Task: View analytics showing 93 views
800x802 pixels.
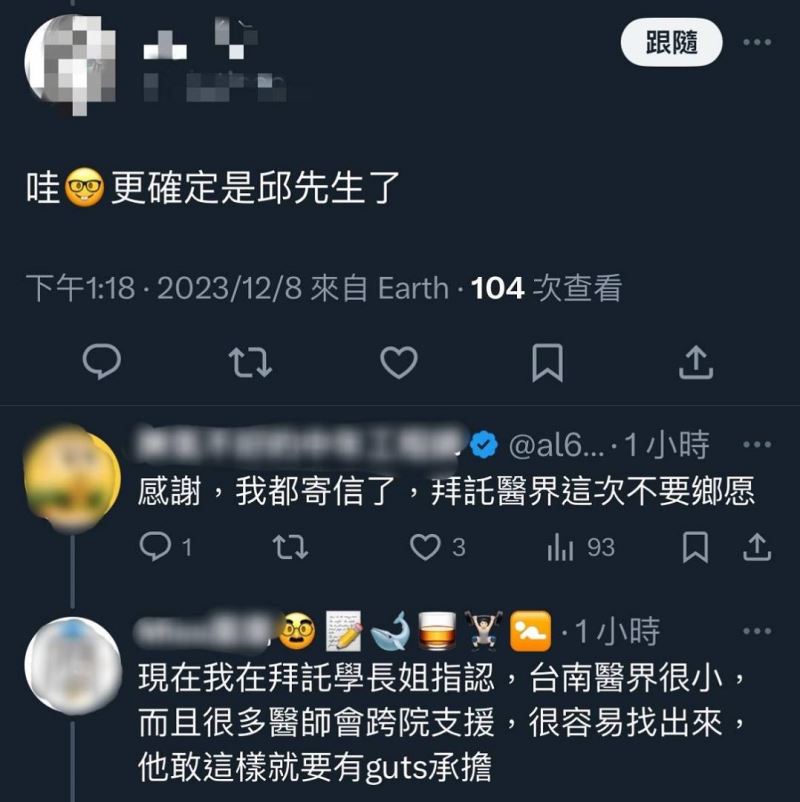Action: pos(581,547)
